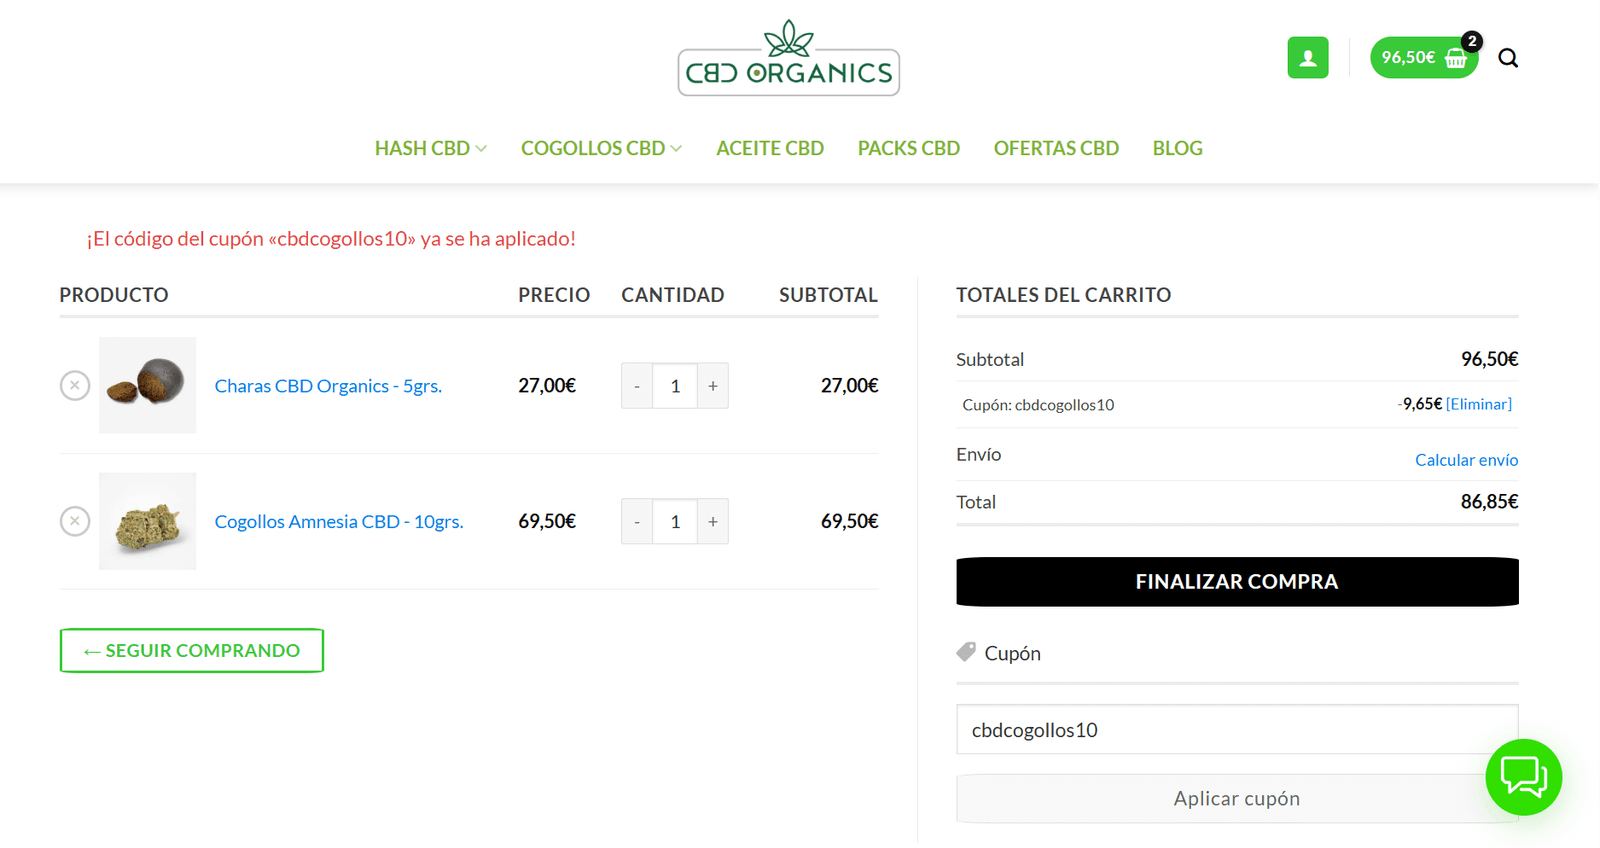Click the Cogollos Amnesia quantity field
The height and width of the screenshot is (848, 1600).
point(675,522)
